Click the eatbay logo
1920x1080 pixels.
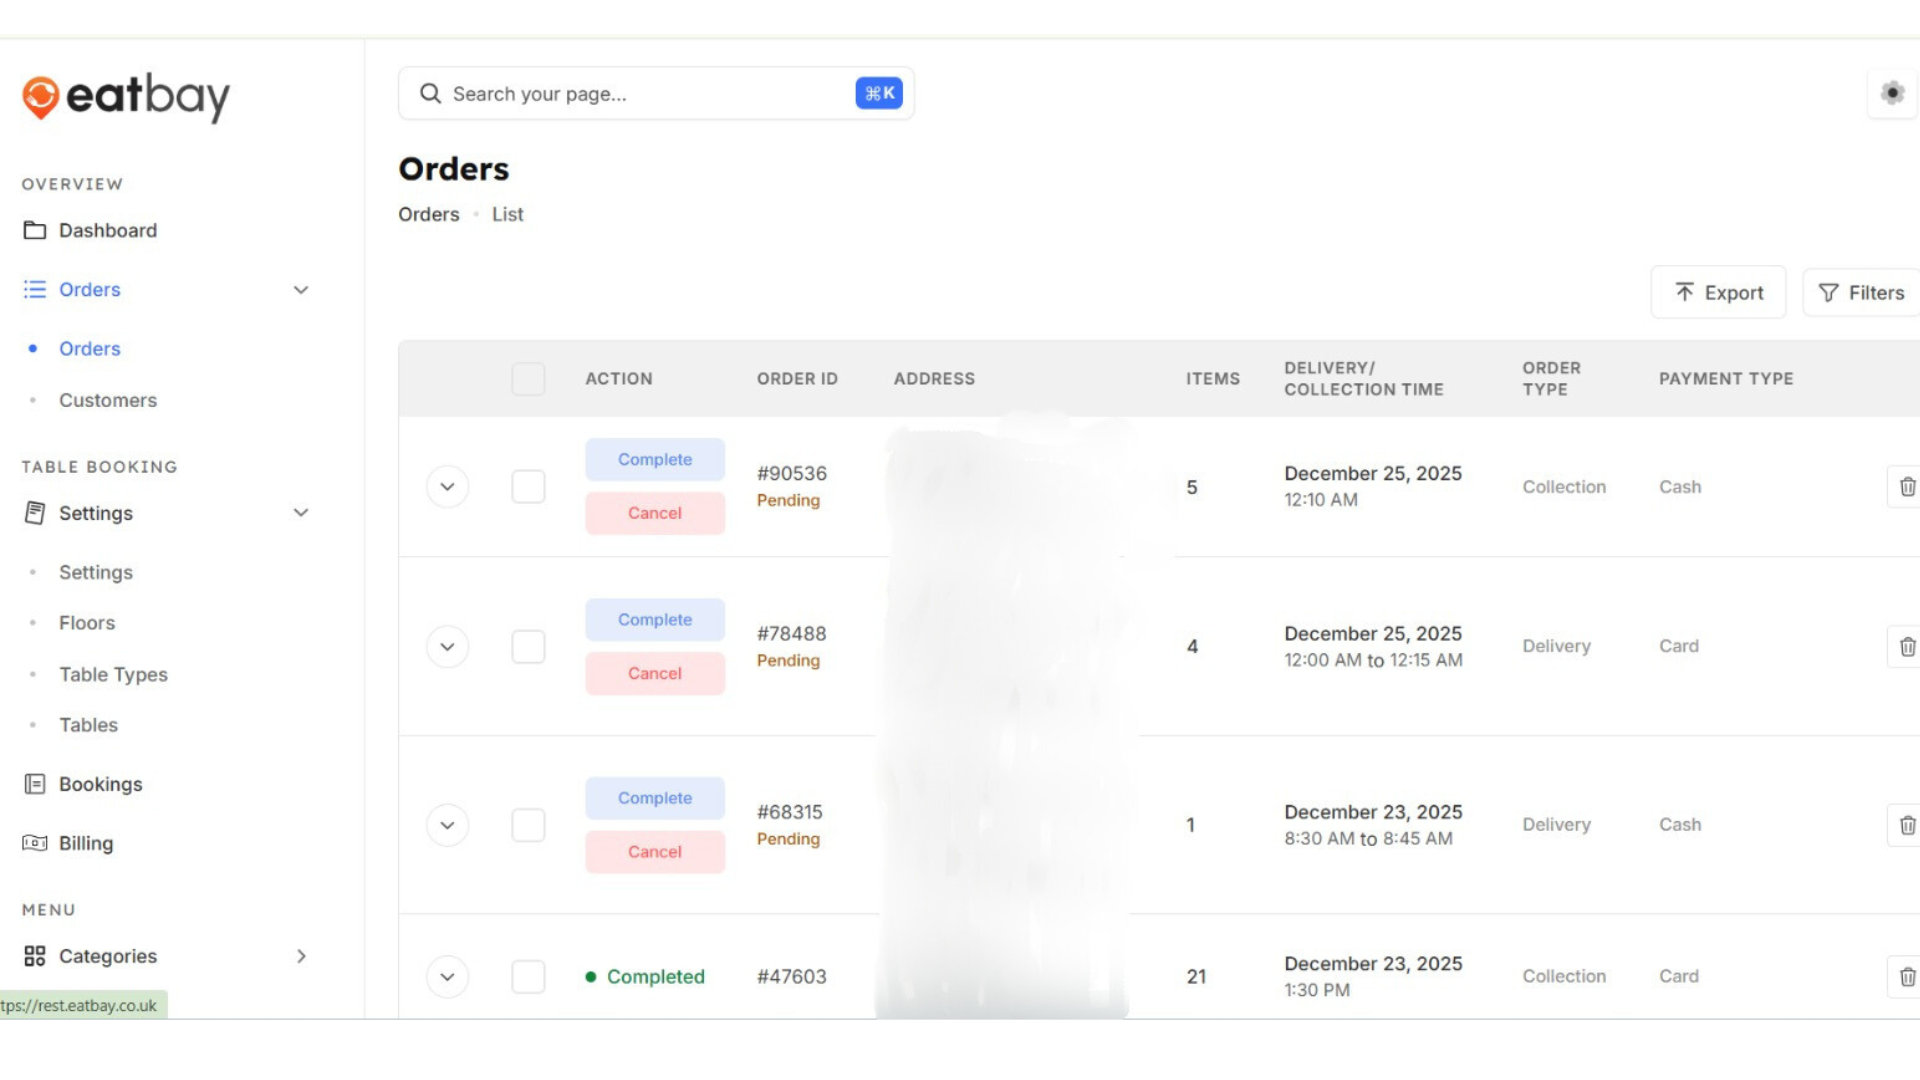[126, 97]
